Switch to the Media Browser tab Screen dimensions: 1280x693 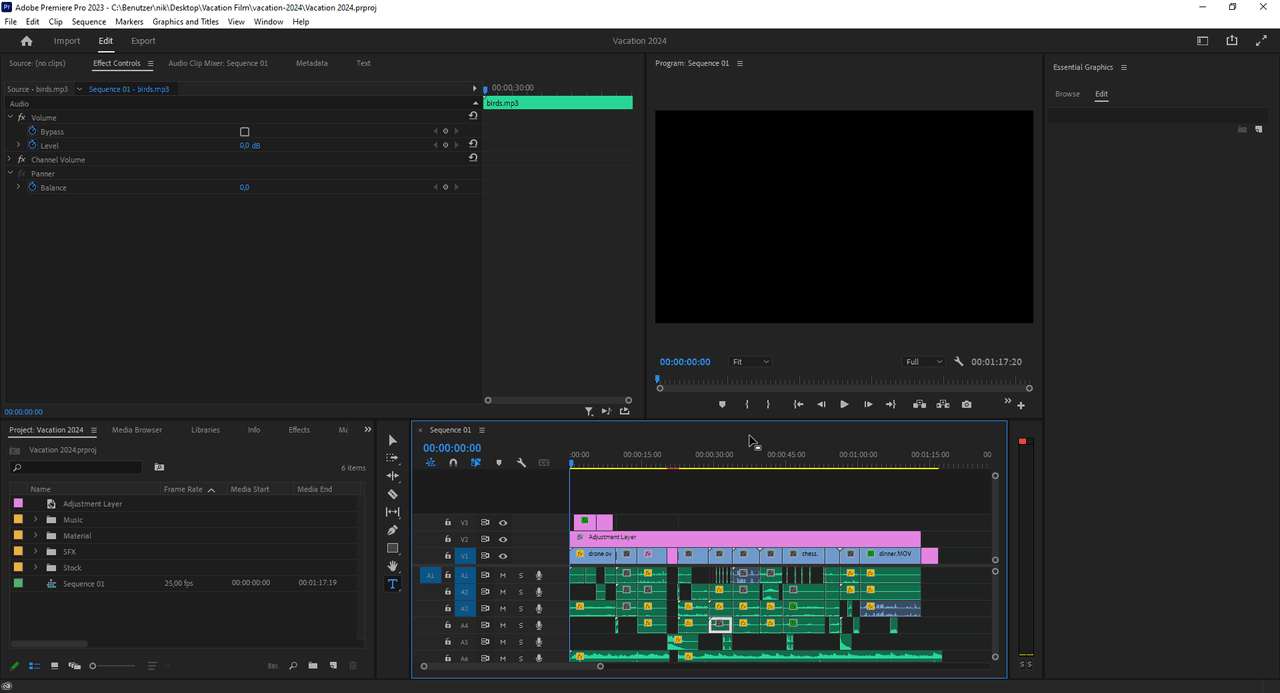[x=137, y=430]
